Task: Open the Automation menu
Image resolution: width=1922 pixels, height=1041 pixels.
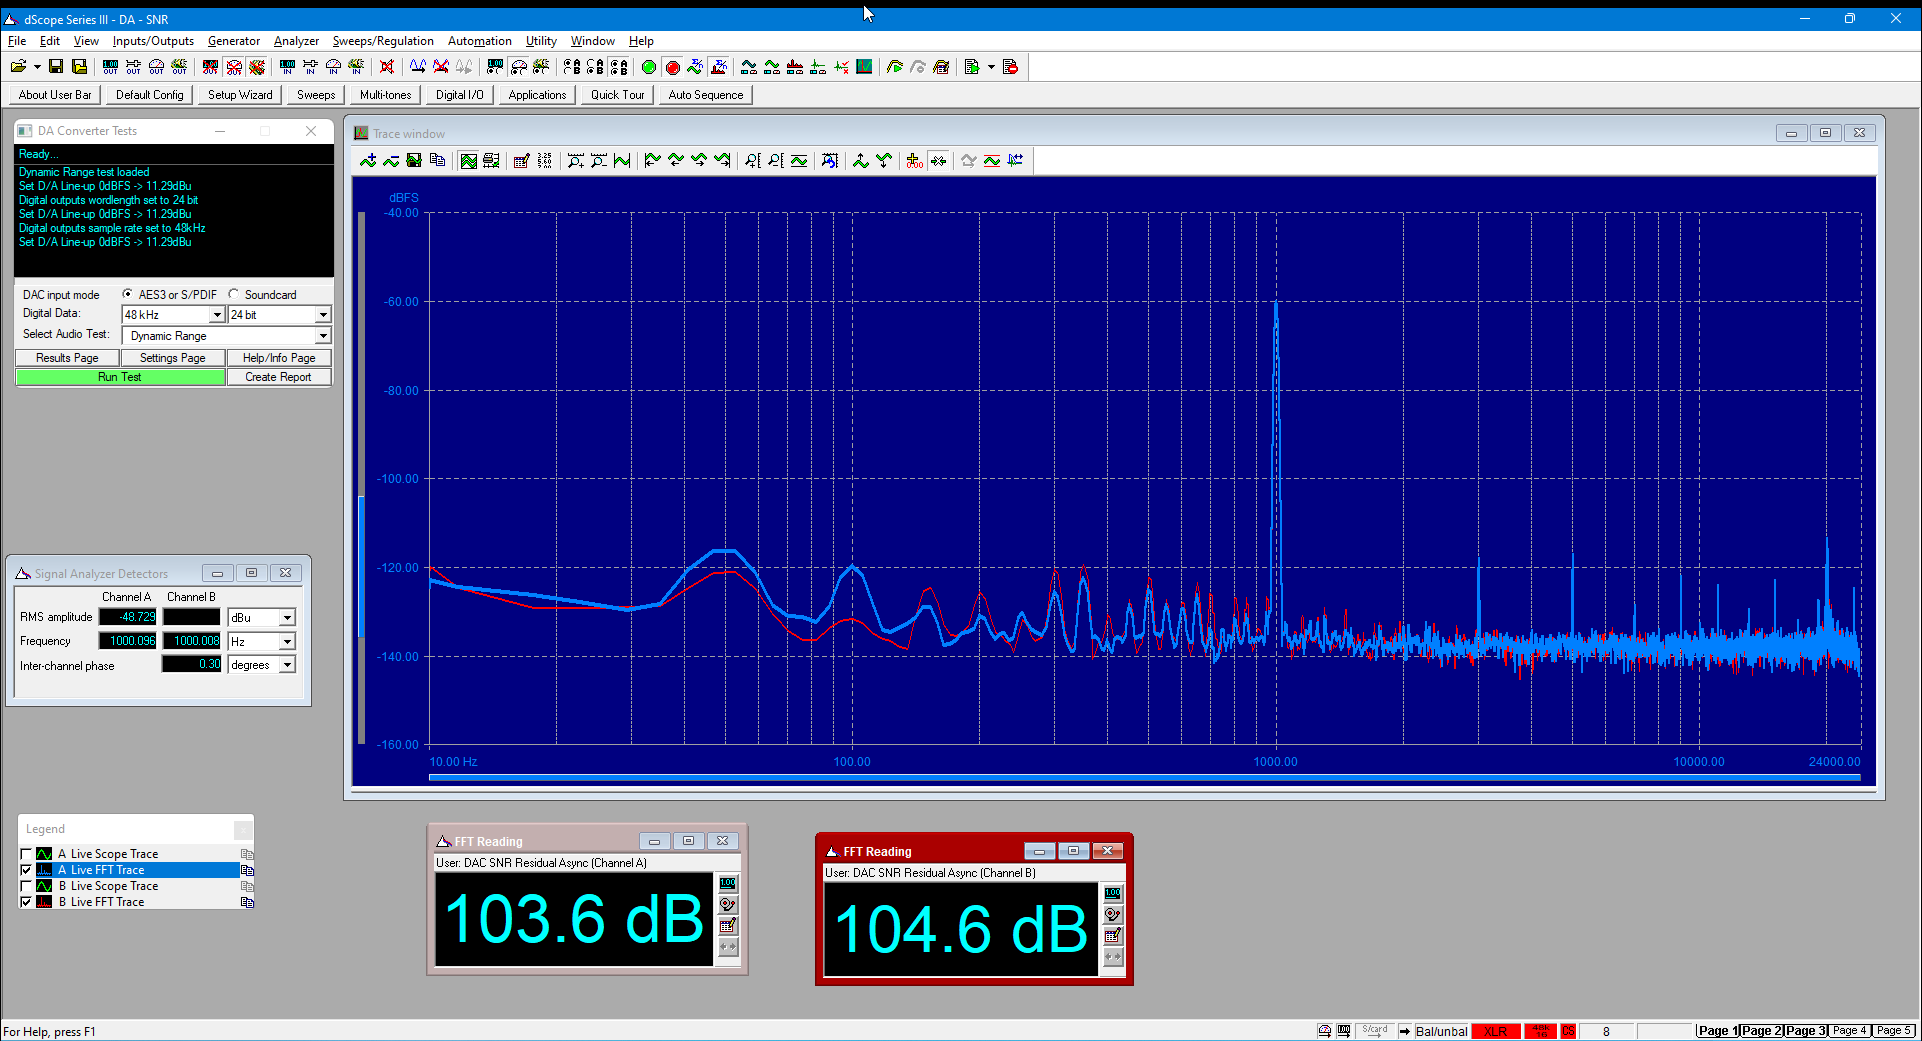Action: pos(479,41)
